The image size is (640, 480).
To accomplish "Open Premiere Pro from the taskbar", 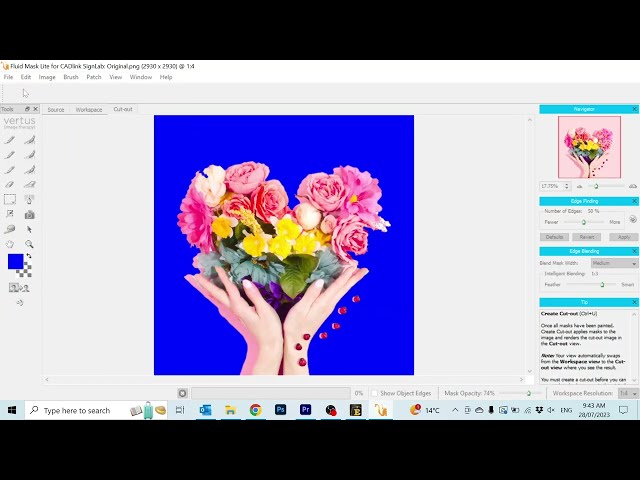I will click(x=305, y=410).
